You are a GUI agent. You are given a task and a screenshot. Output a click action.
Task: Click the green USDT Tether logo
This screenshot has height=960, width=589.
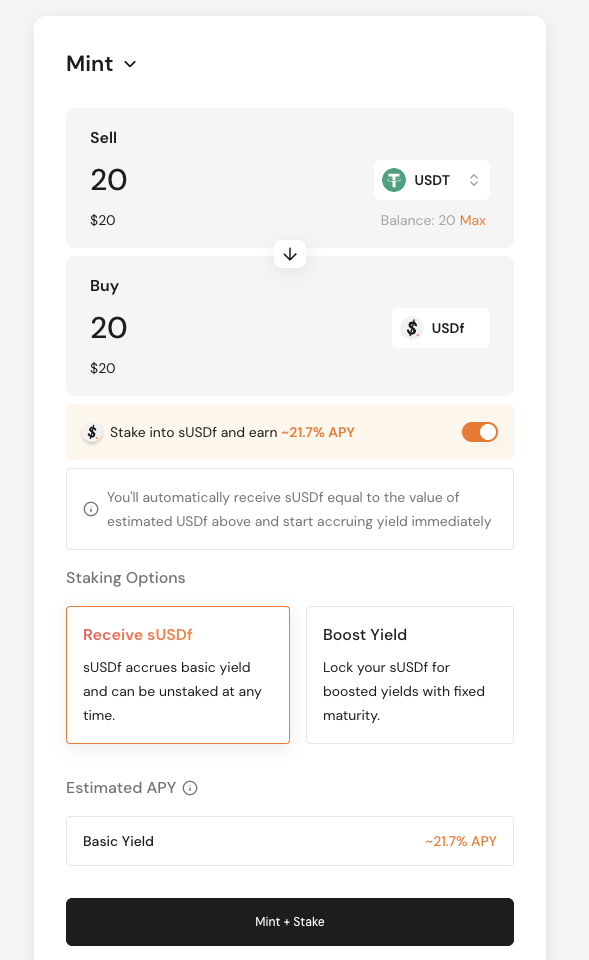click(394, 180)
